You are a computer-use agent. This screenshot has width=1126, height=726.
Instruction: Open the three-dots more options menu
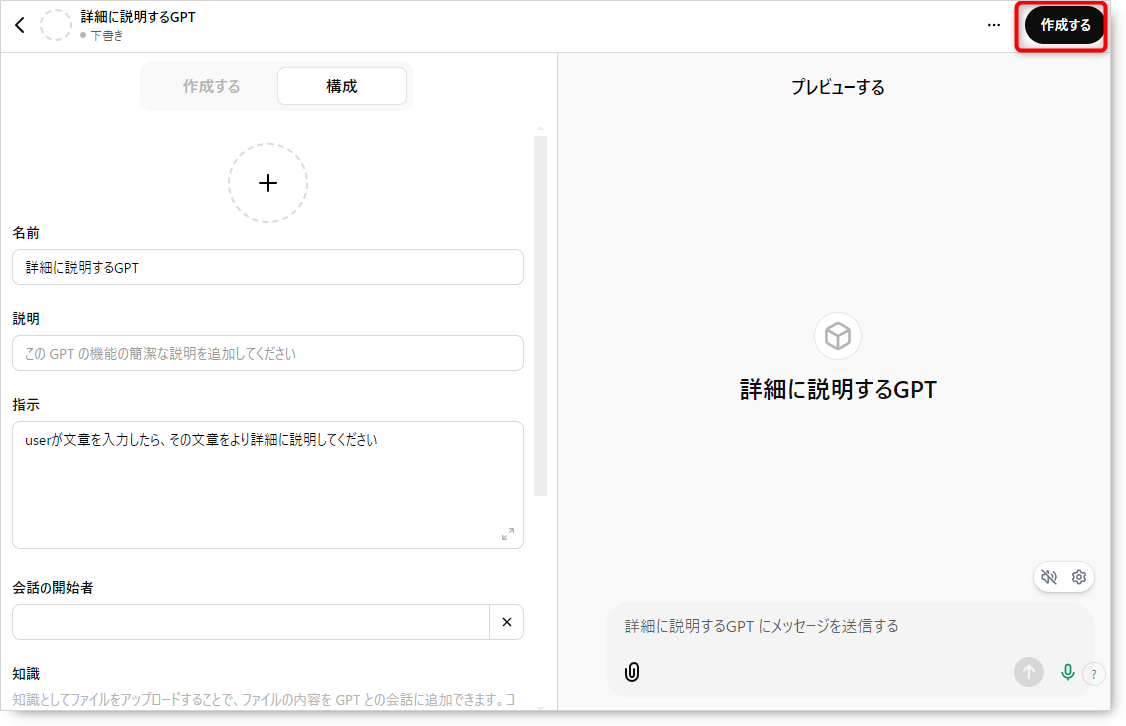click(993, 25)
